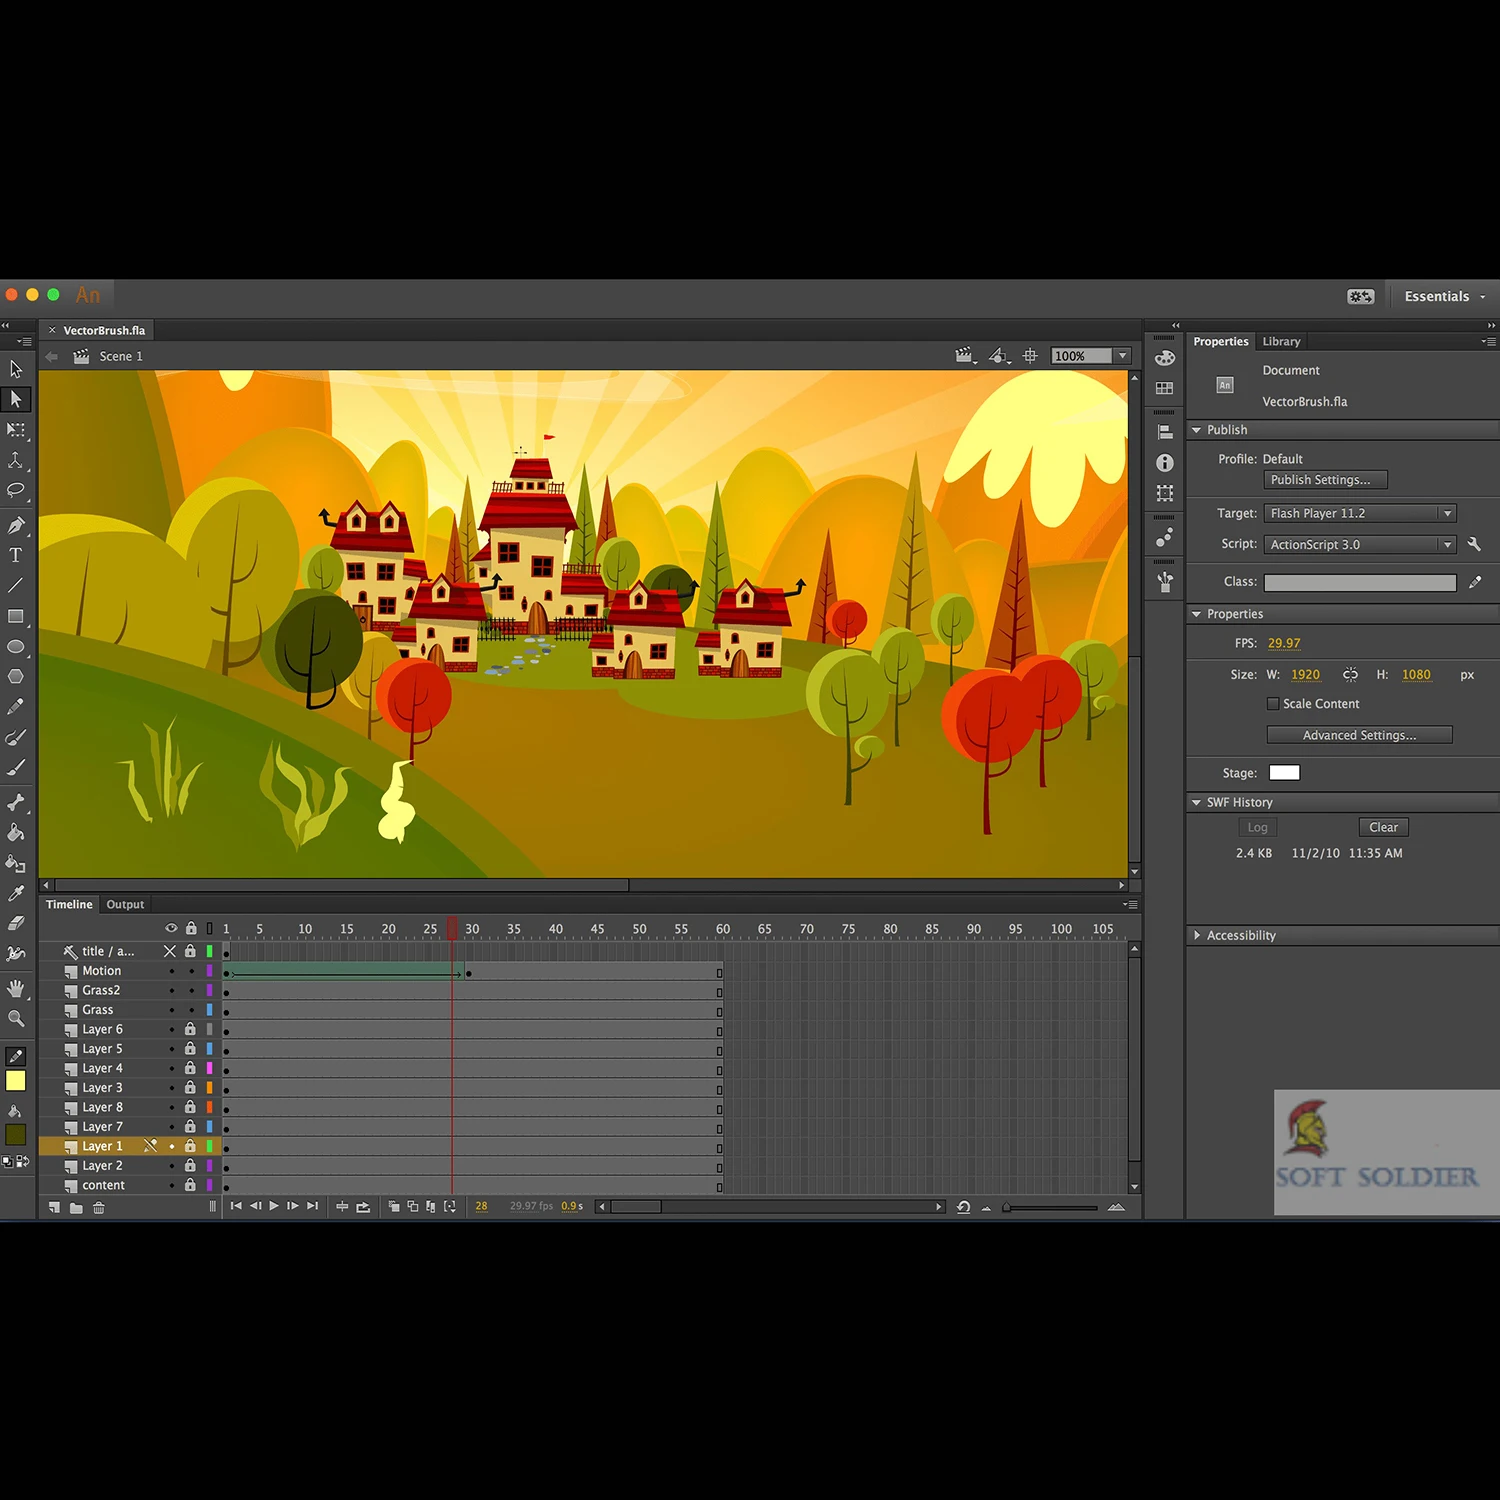Viewport: 1500px width, 1500px height.
Task: Activate the Hand tool
Action: [x=16, y=988]
